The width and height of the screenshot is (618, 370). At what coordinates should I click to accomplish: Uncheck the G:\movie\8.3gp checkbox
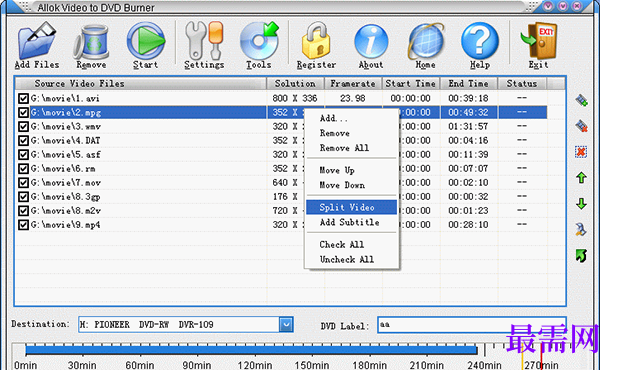(x=23, y=197)
